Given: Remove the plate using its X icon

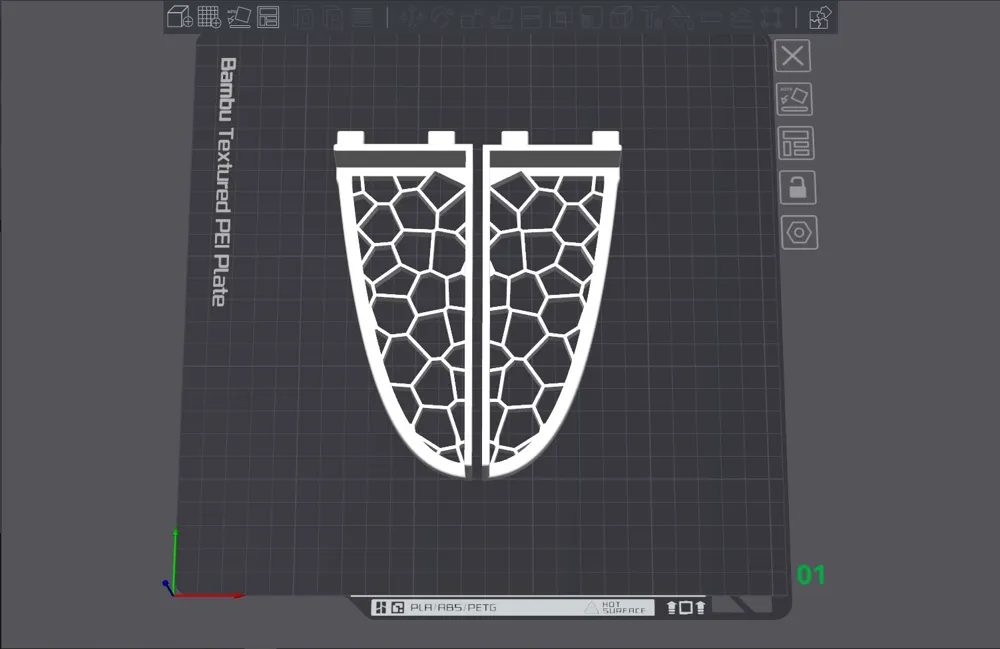Looking at the screenshot, I should pos(793,56).
